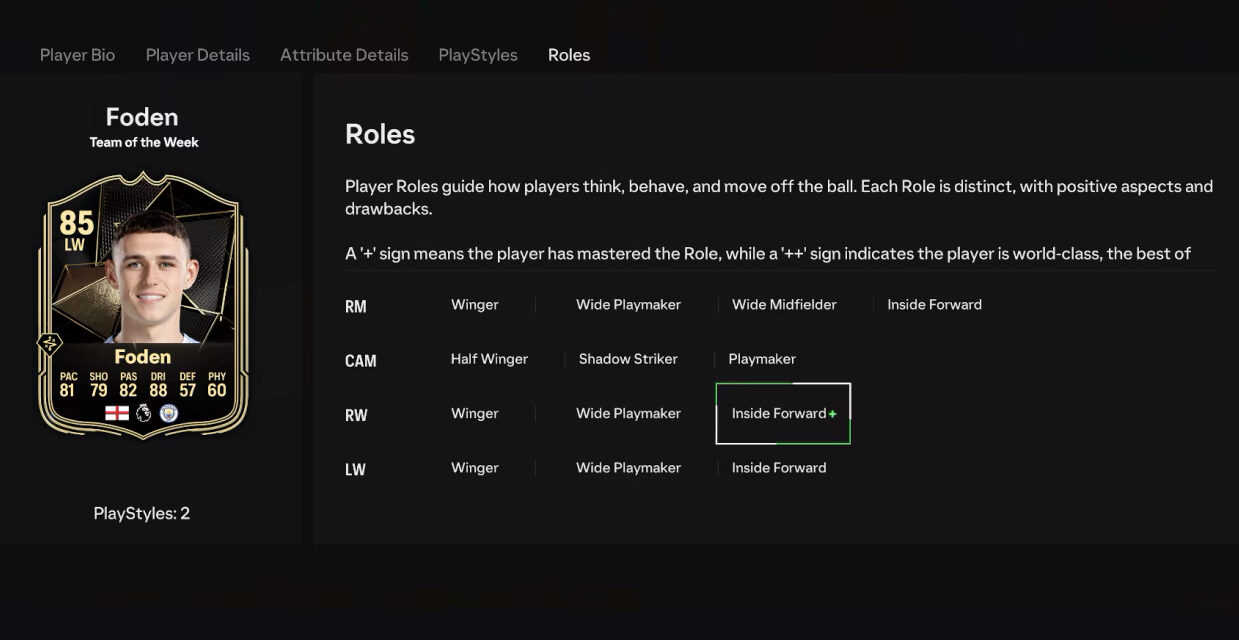Viewport: 1239px width, 640px height.
Task: Click Foden's player portrait on the card
Action: [x=150, y=278]
